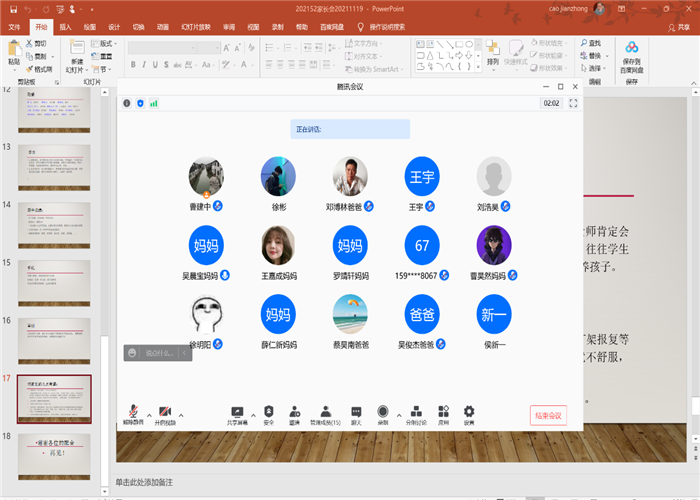Open the 形状填充 shape fill menu
700x500 pixels.
[x=550, y=43]
